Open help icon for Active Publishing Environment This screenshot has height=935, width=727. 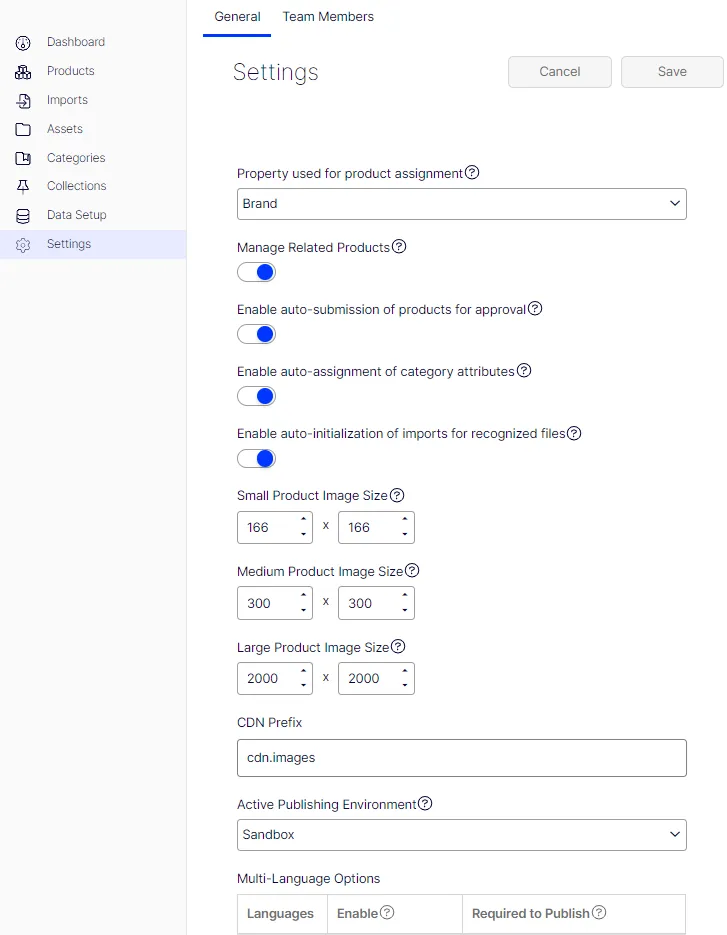425,803
